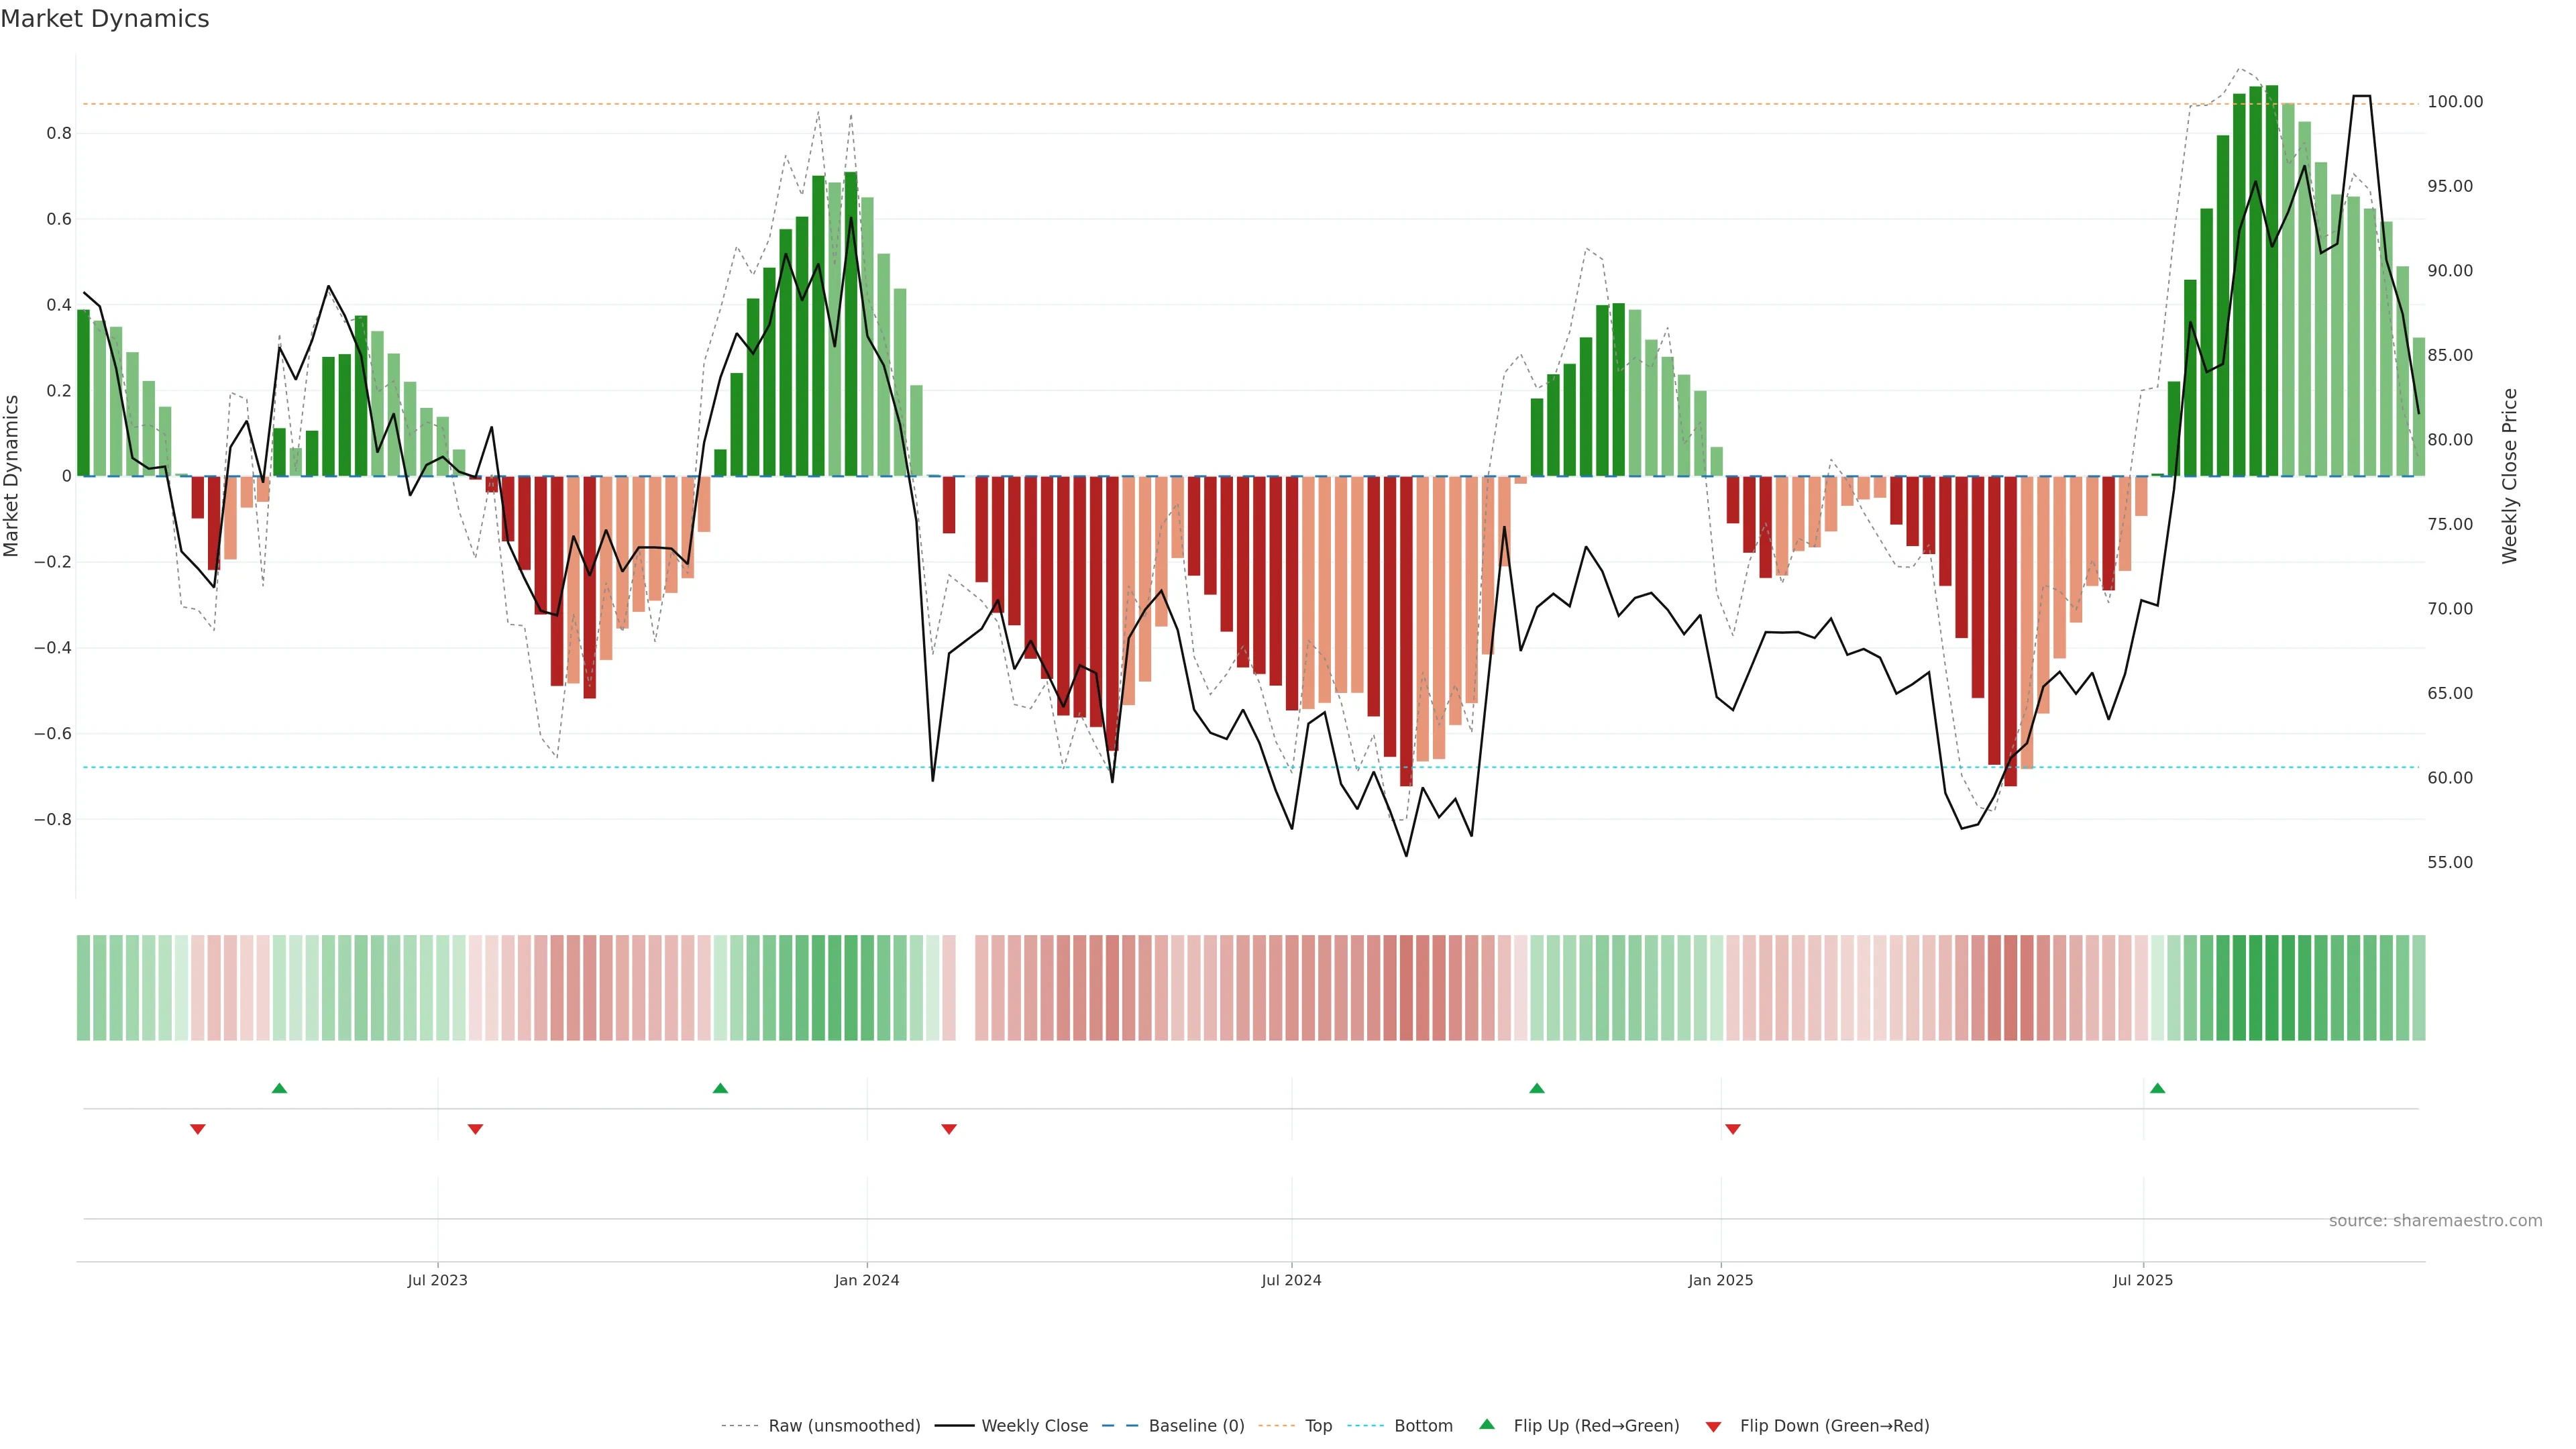Click the red flip-down marker after Jan 2024
Viewport: 2576px width, 1449px height.
pos(949,1129)
